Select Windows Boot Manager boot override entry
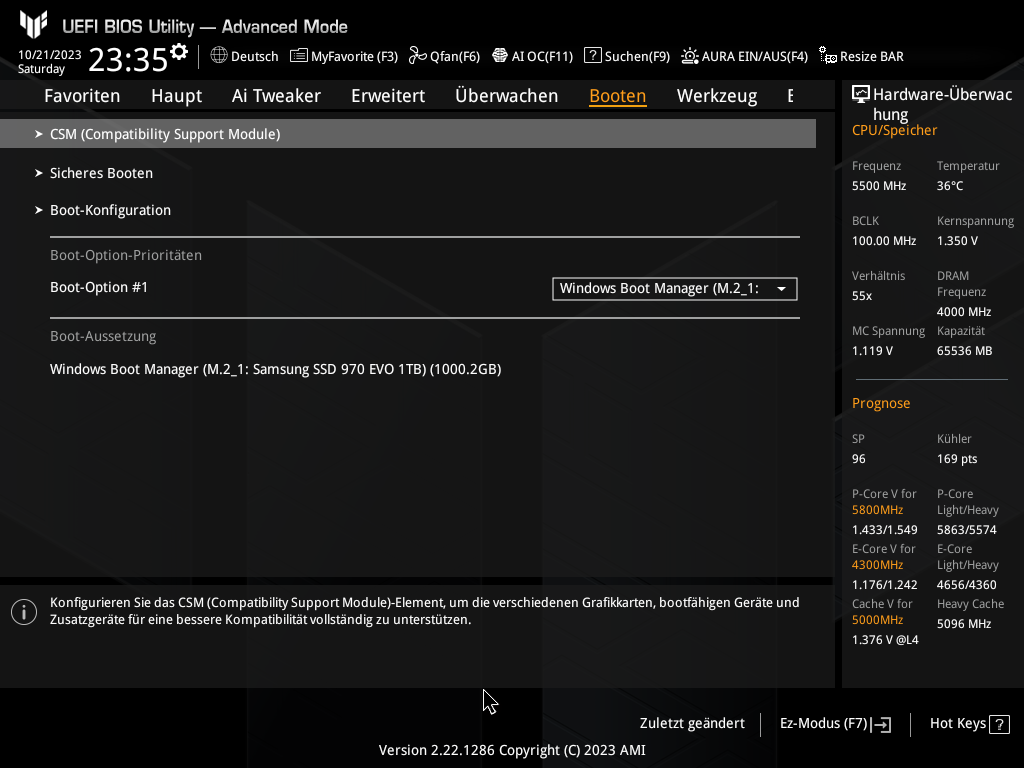The height and width of the screenshot is (768, 1024). [x=275, y=369]
